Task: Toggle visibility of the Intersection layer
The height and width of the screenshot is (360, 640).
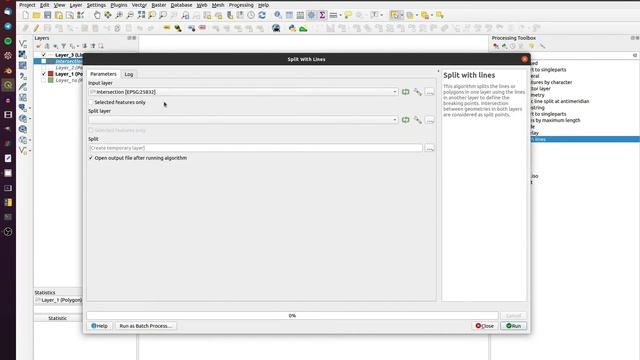Action: pos(44,61)
